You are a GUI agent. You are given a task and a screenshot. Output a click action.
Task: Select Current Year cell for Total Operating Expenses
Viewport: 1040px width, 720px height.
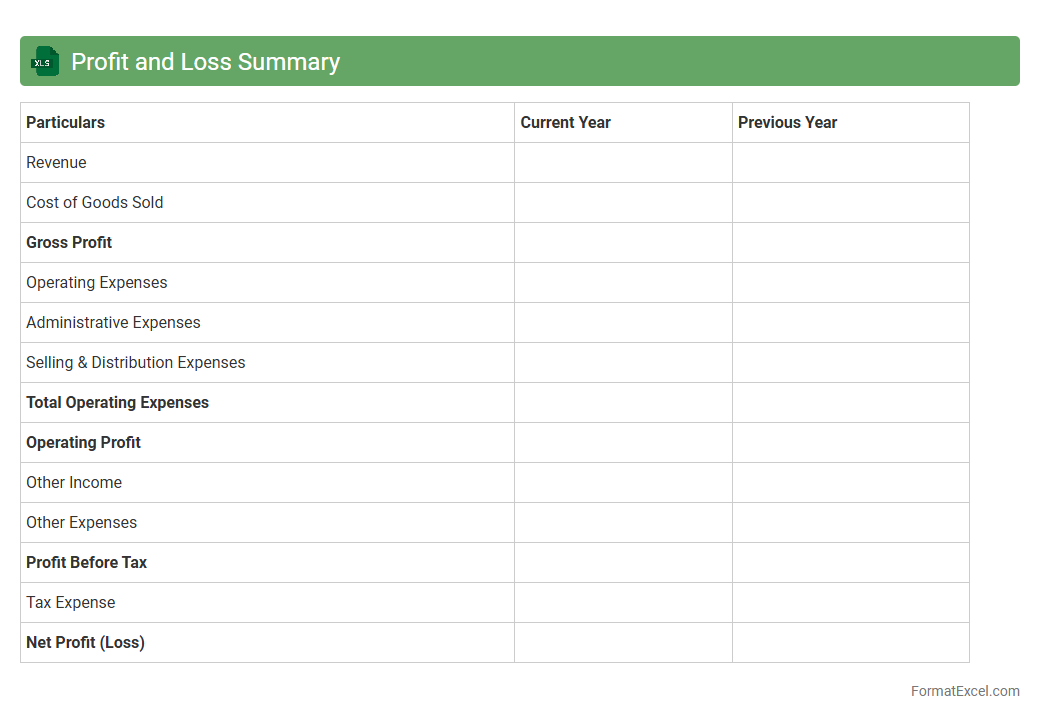(623, 403)
